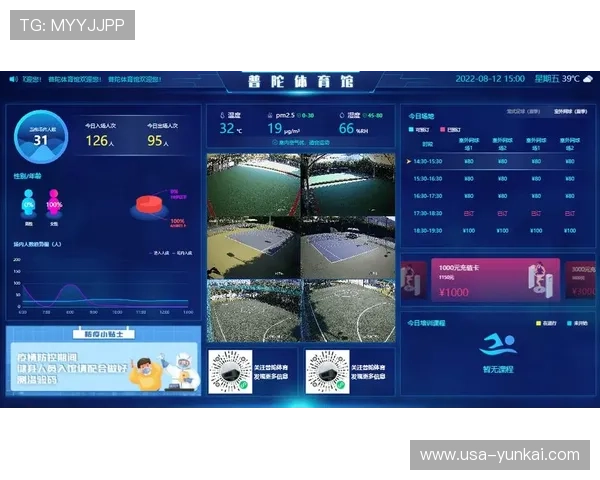Open the middle-left tennis court camera feed

[254, 247]
